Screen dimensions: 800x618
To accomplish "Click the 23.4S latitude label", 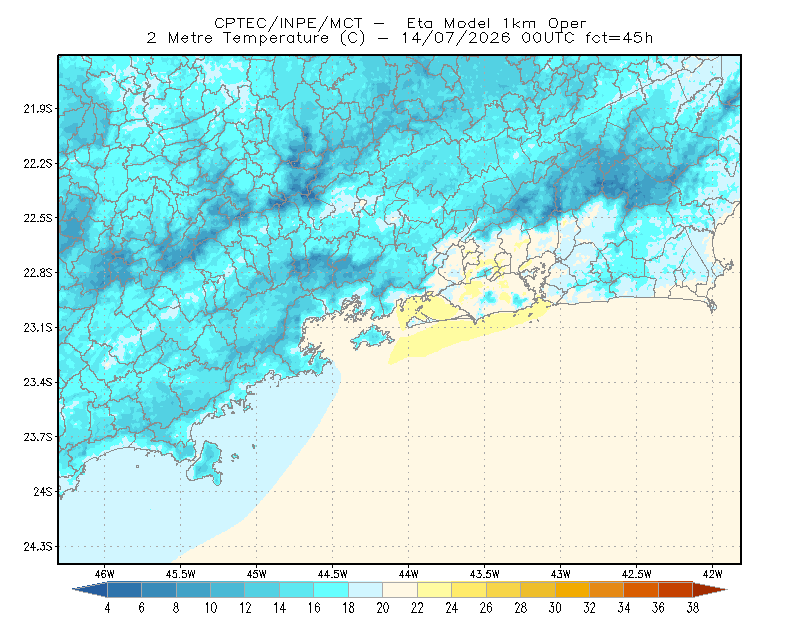I will [x=38, y=382].
